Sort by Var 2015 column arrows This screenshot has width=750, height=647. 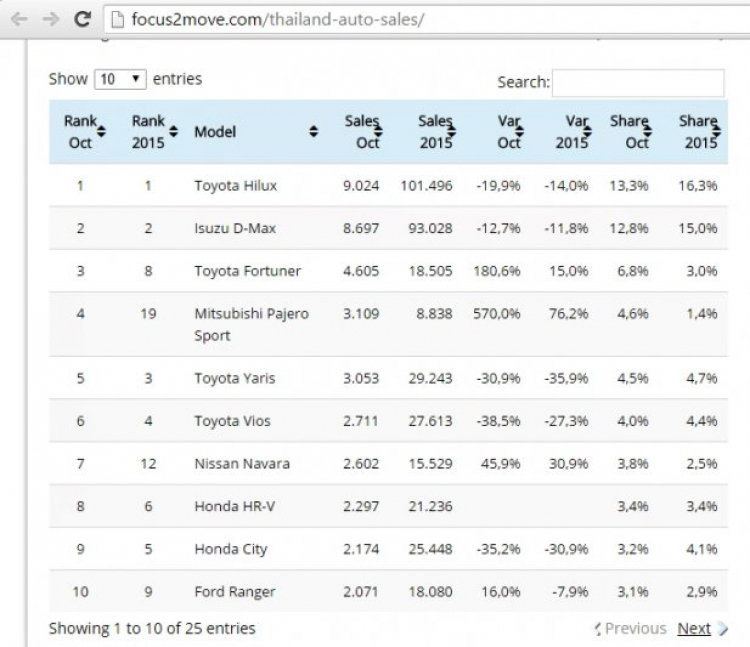(587, 131)
